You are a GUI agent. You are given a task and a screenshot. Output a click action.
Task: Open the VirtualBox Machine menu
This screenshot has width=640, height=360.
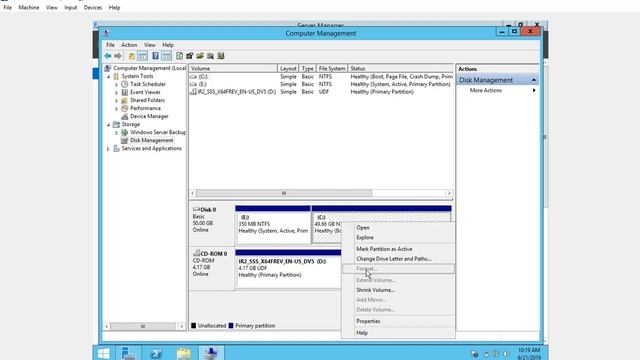[x=29, y=7]
